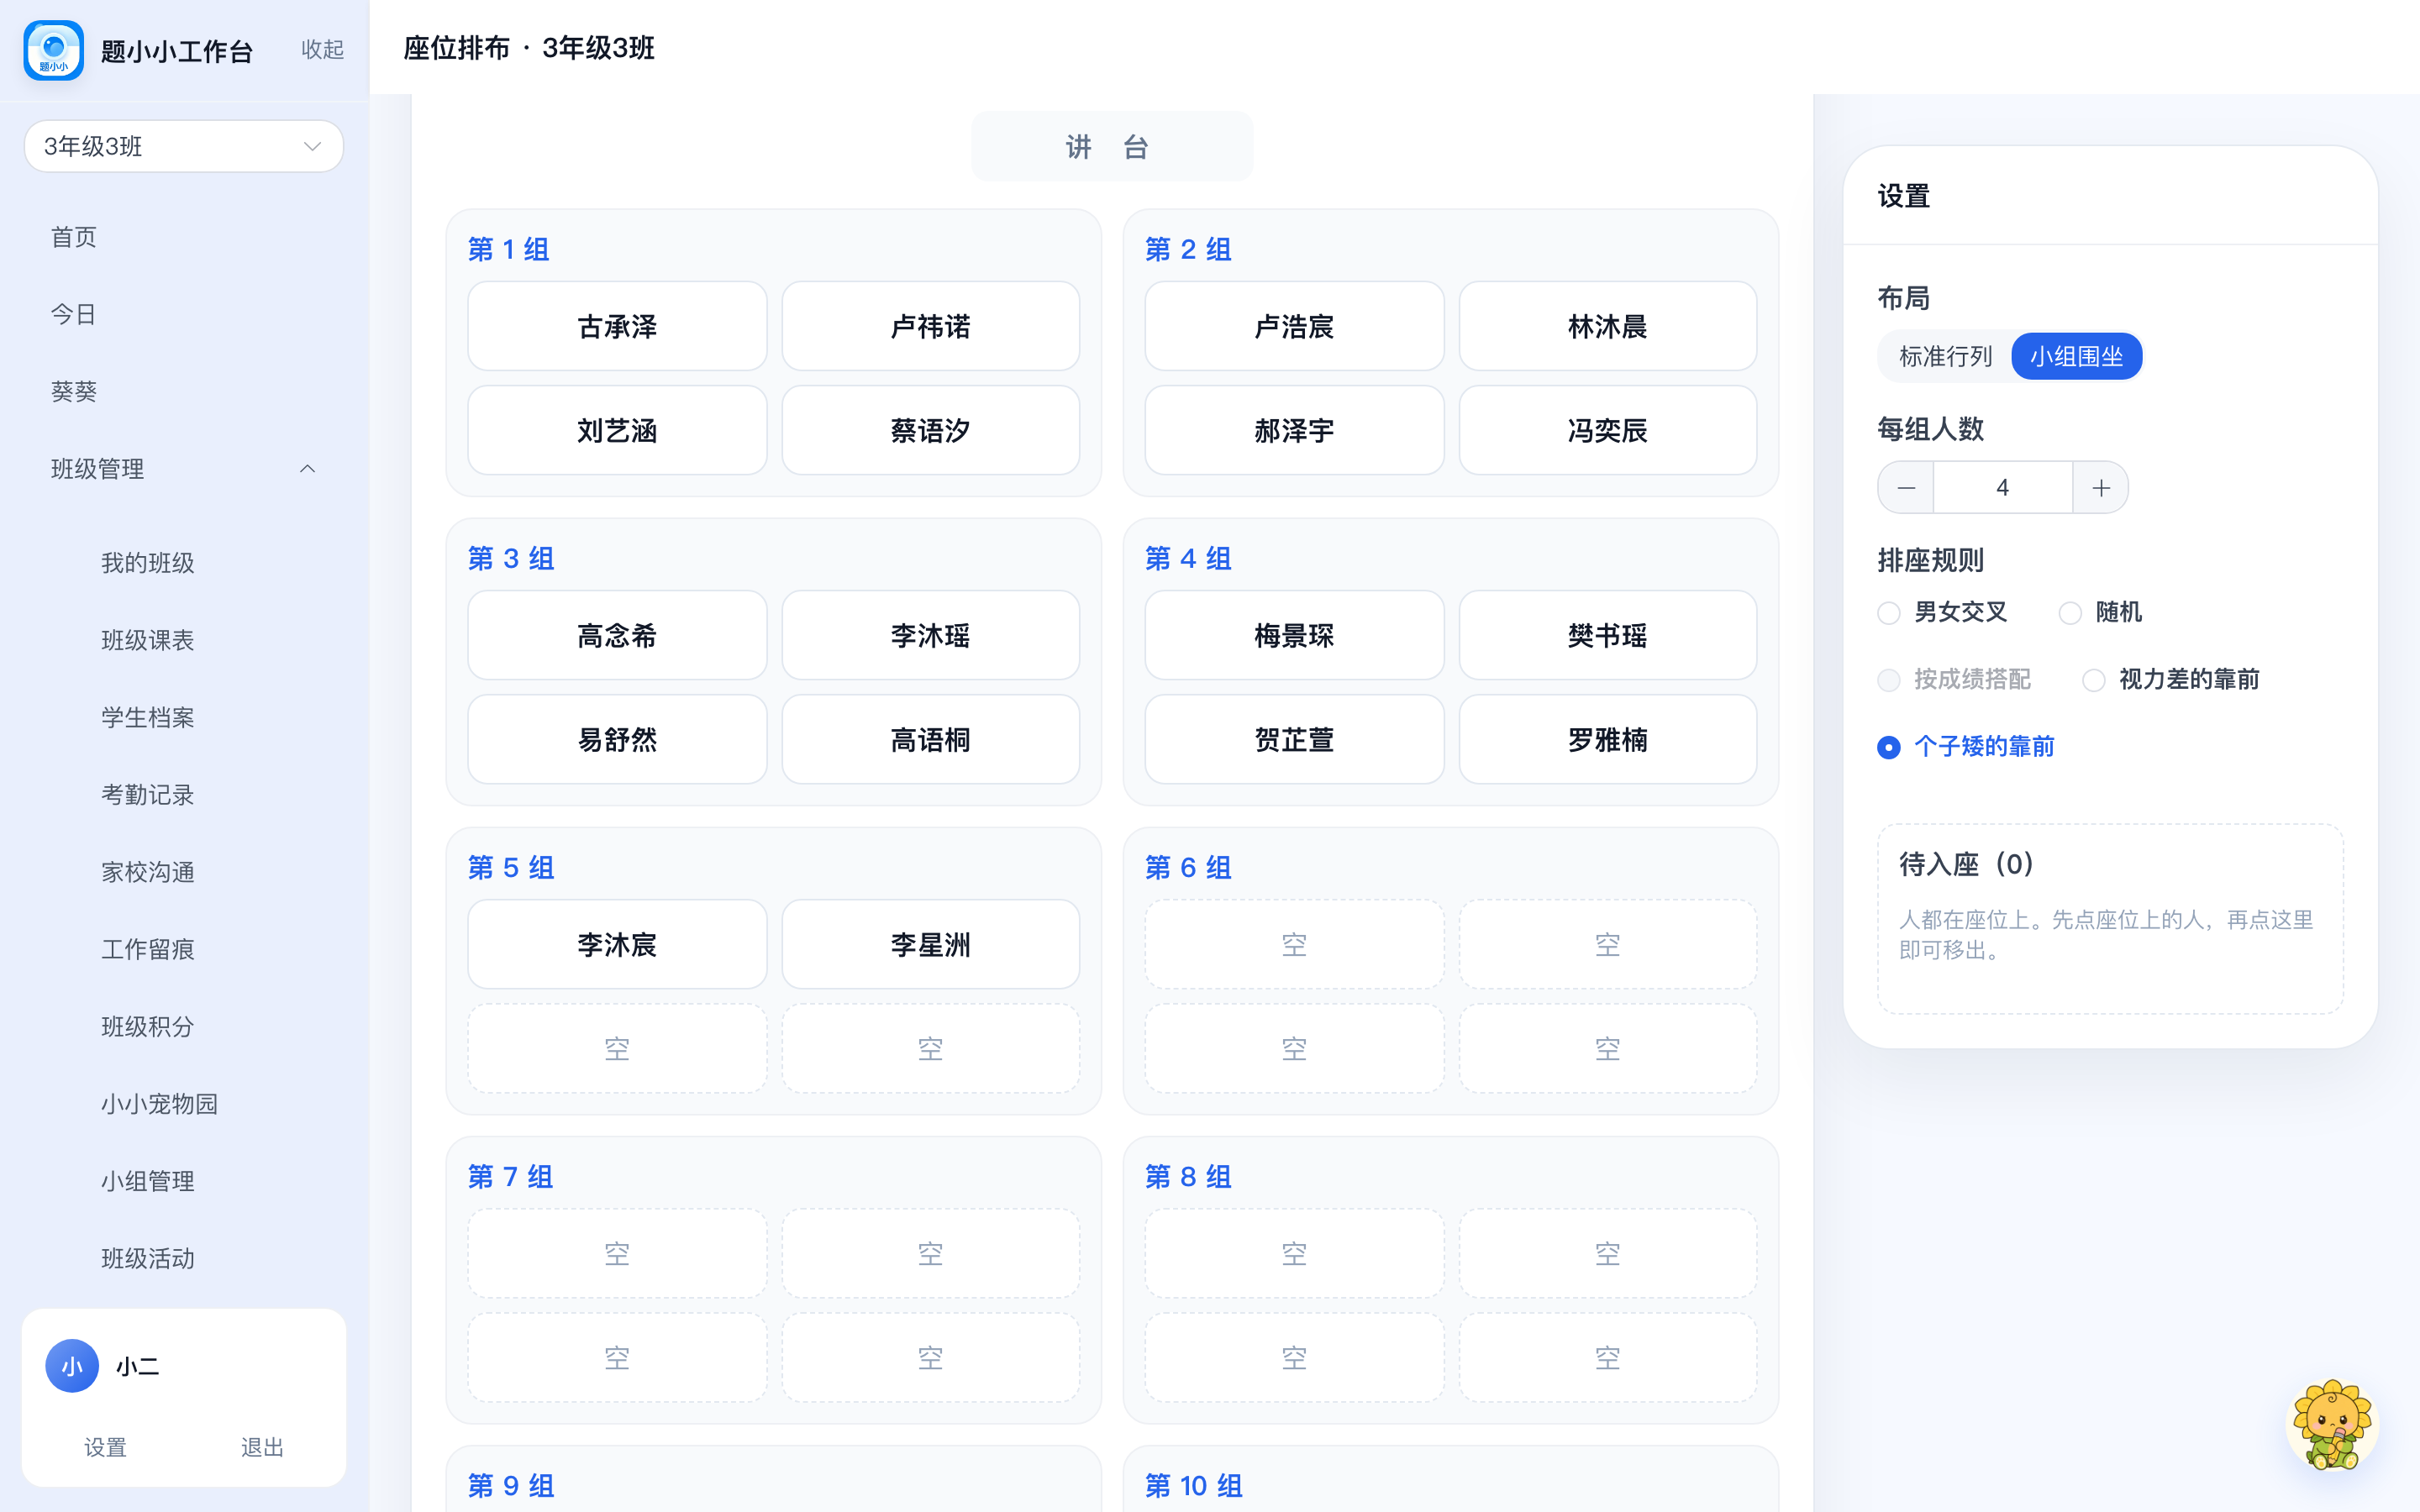Open user 设置 at sidebar bottom
Viewport: 2420px width, 1512px height.
pos(105,1447)
